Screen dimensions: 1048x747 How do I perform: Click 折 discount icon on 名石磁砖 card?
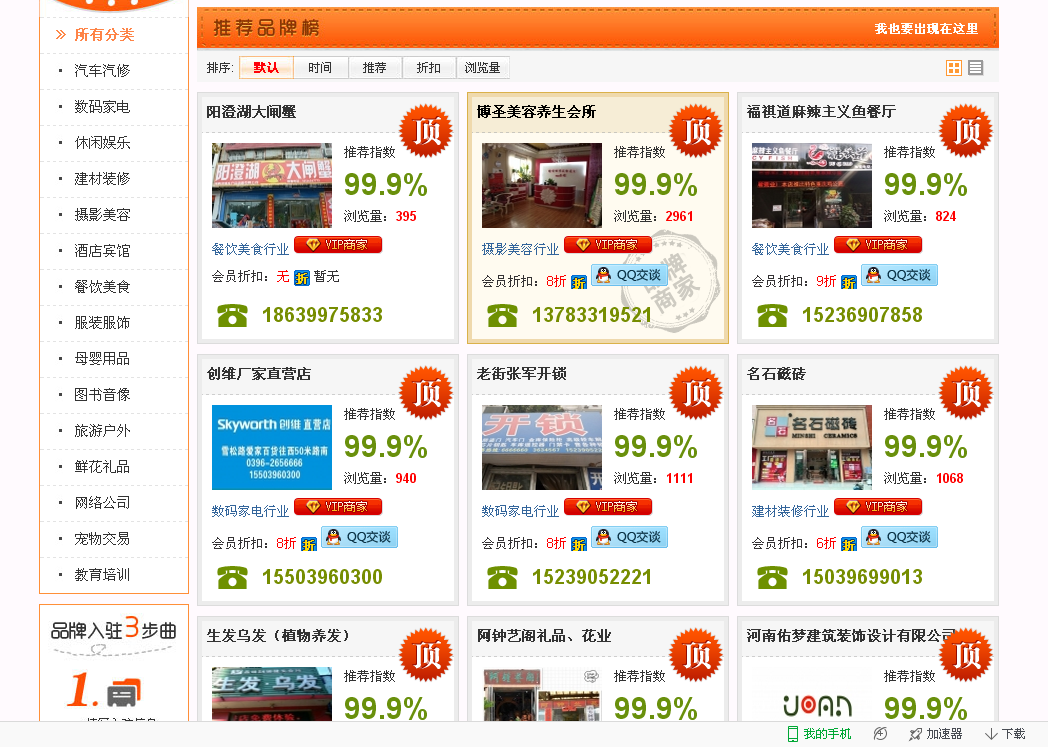point(849,544)
